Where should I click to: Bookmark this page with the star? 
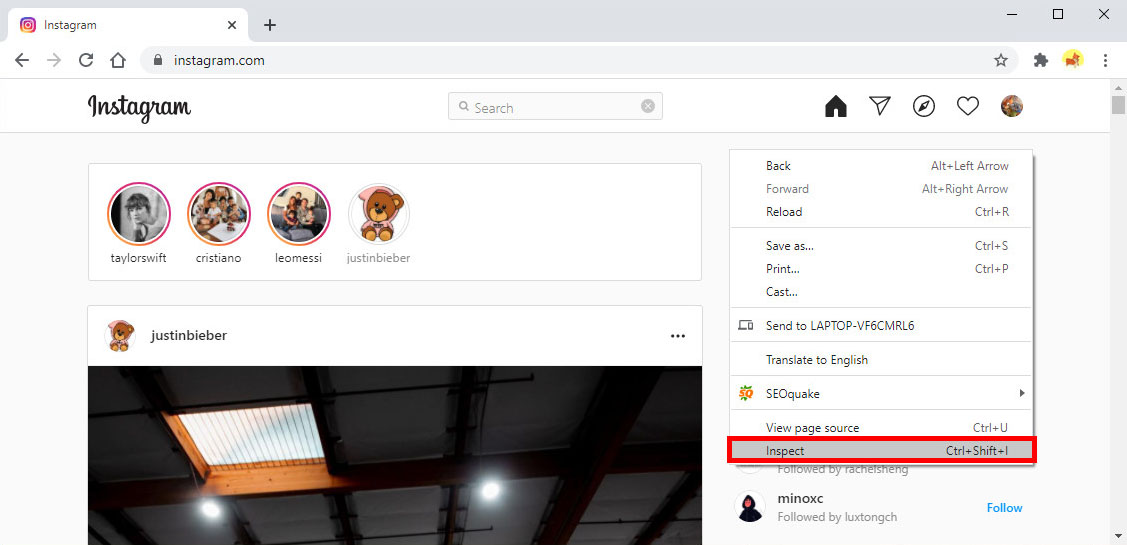pyautogui.click(x=1000, y=60)
